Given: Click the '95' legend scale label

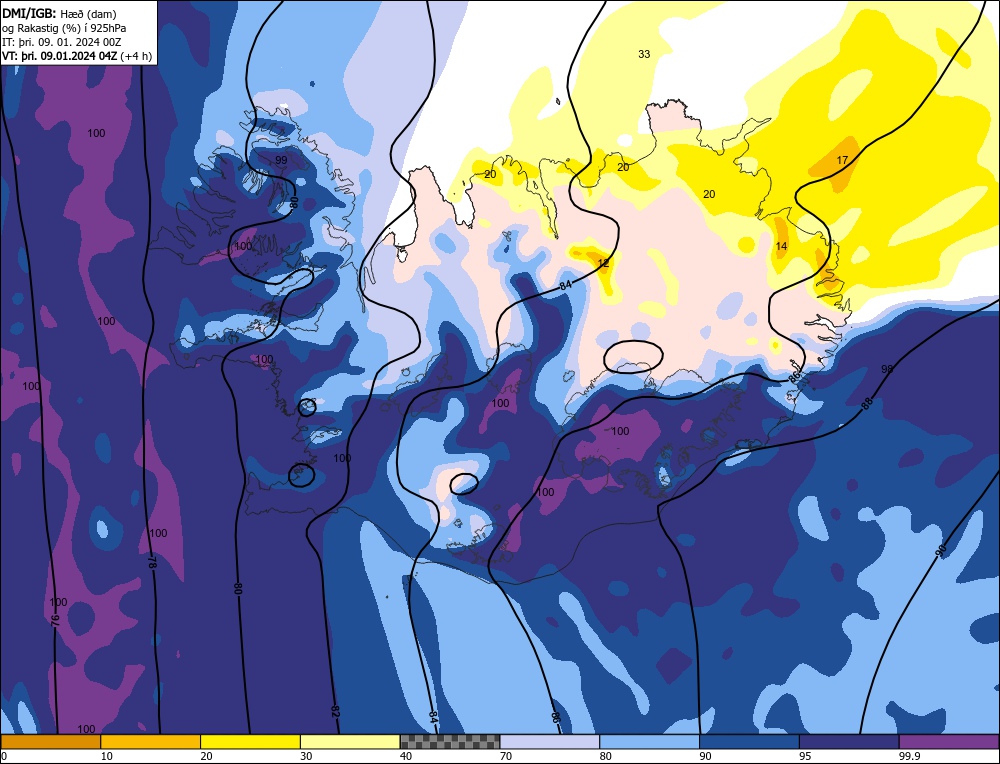Looking at the screenshot, I should 805,756.
